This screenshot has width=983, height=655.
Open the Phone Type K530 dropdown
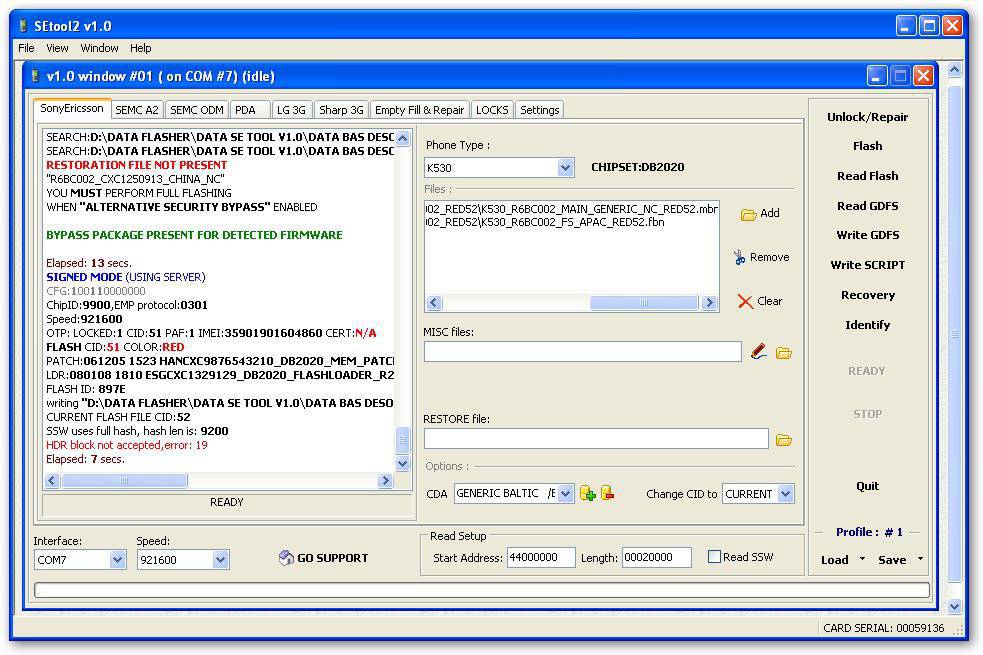(x=565, y=168)
